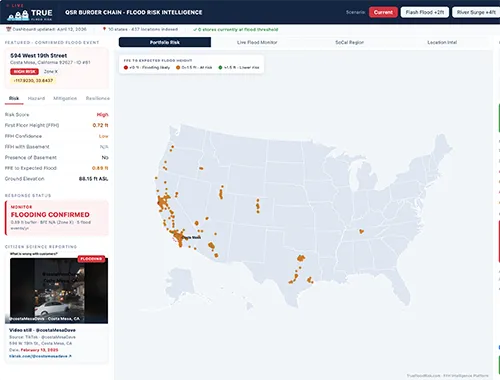Click the Dallas cluster marker on map
The width and height of the screenshot is (500, 380).
[x=301, y=258]
